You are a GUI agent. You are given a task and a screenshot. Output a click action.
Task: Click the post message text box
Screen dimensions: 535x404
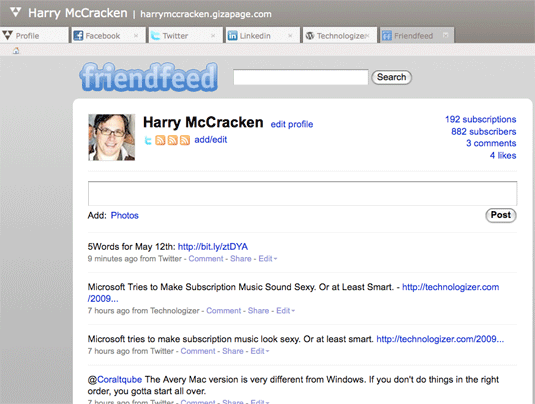pos(302,193)
